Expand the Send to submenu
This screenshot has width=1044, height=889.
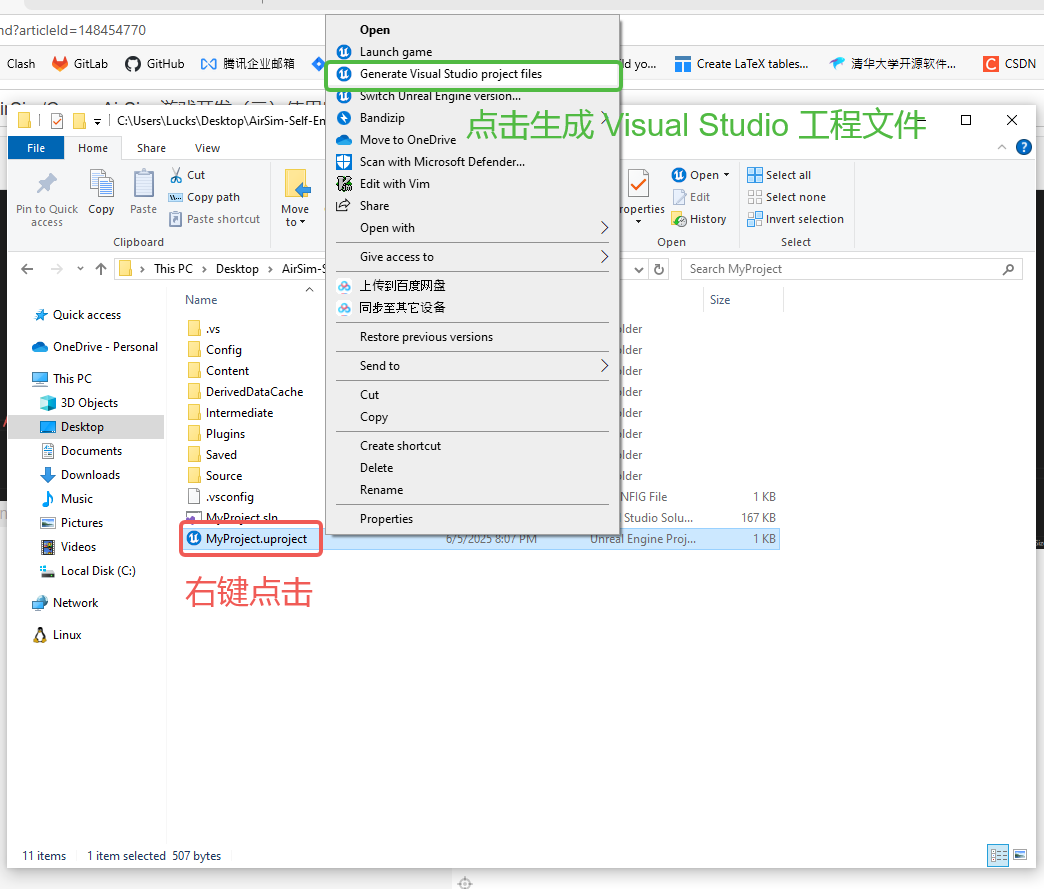[472, 366]
